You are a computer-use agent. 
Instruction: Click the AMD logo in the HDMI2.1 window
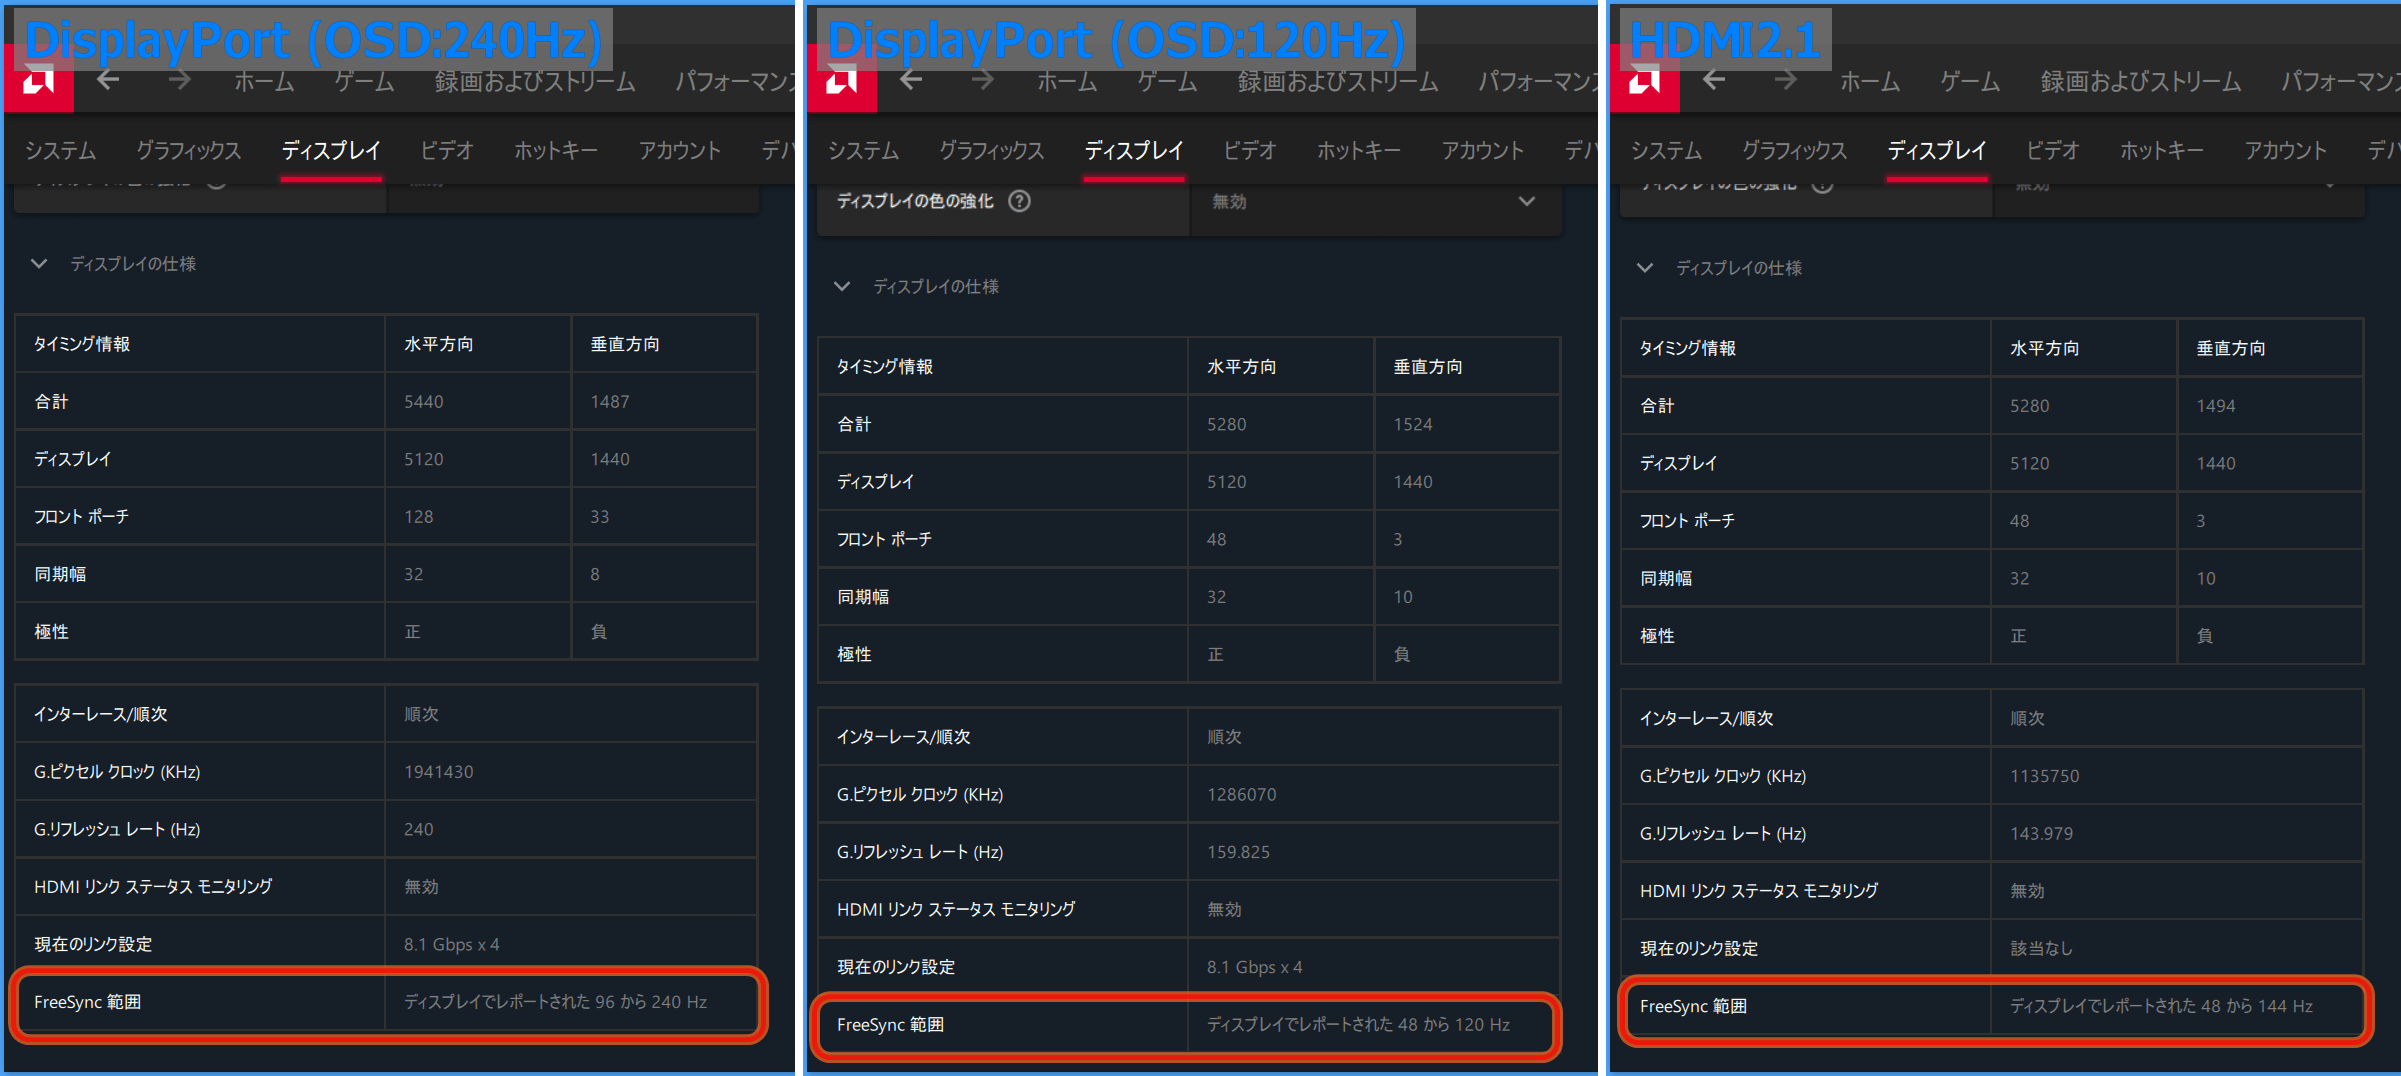tap(1645, 79)
